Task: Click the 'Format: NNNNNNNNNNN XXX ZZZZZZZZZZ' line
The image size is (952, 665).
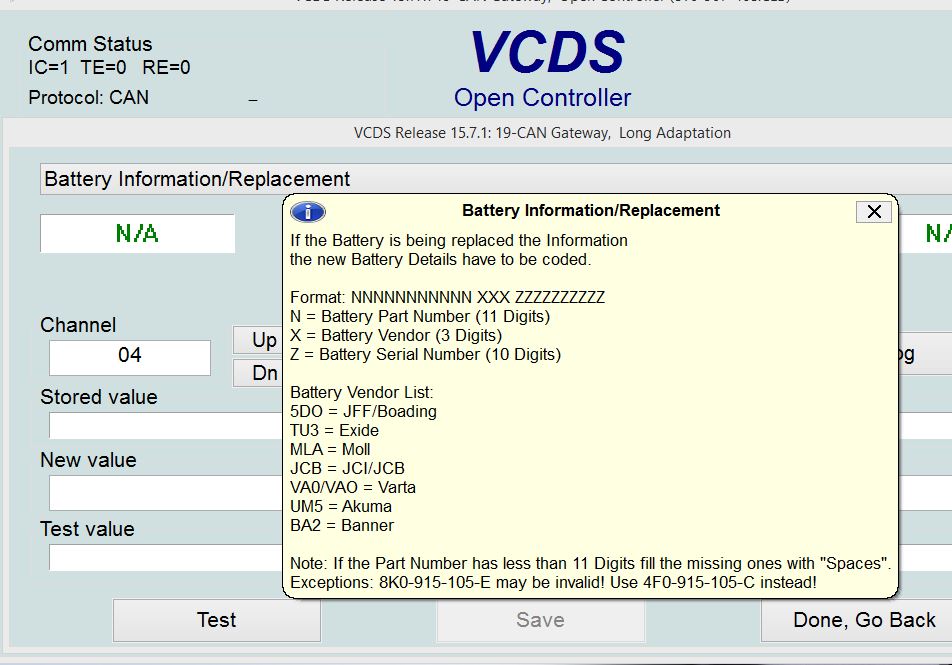Action: tap(447, 298)
